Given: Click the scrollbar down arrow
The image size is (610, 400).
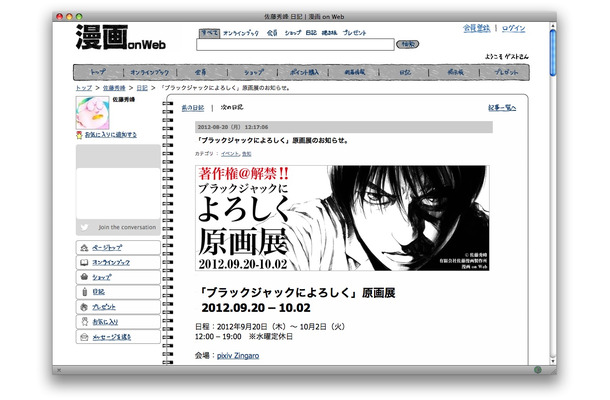Looking at the screenshot, I should tap(552, 361).
